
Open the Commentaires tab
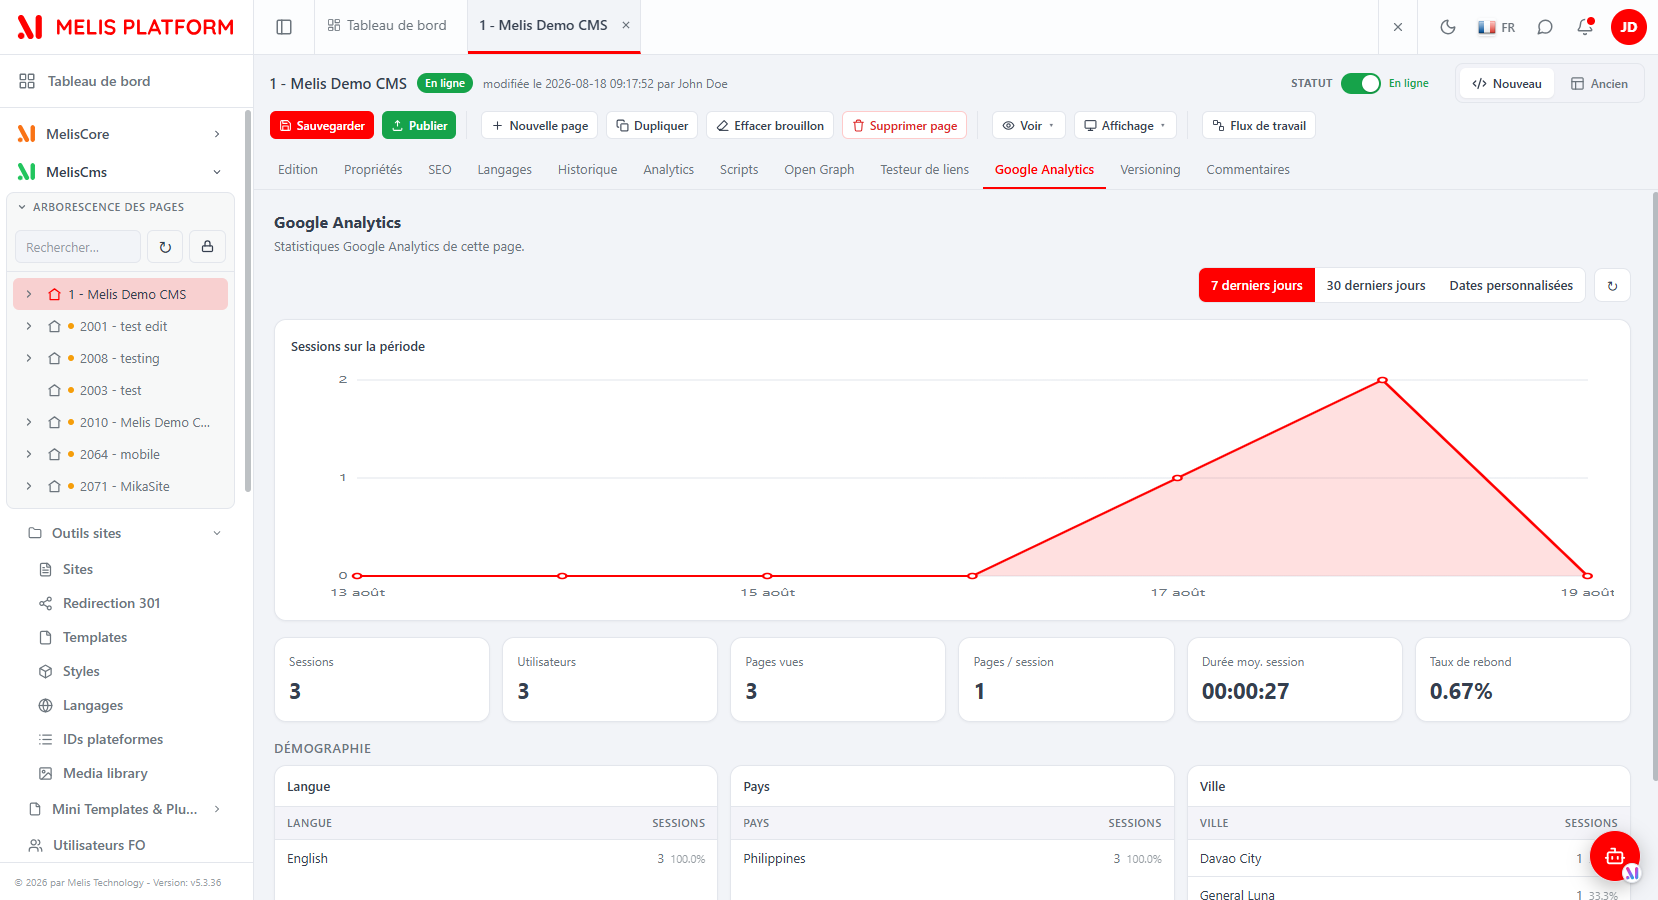tap(1248, 170)
